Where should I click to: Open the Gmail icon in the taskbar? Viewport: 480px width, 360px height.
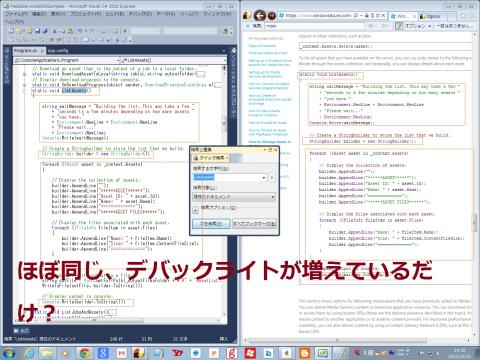pyautogui.click(x=122, y=353)
